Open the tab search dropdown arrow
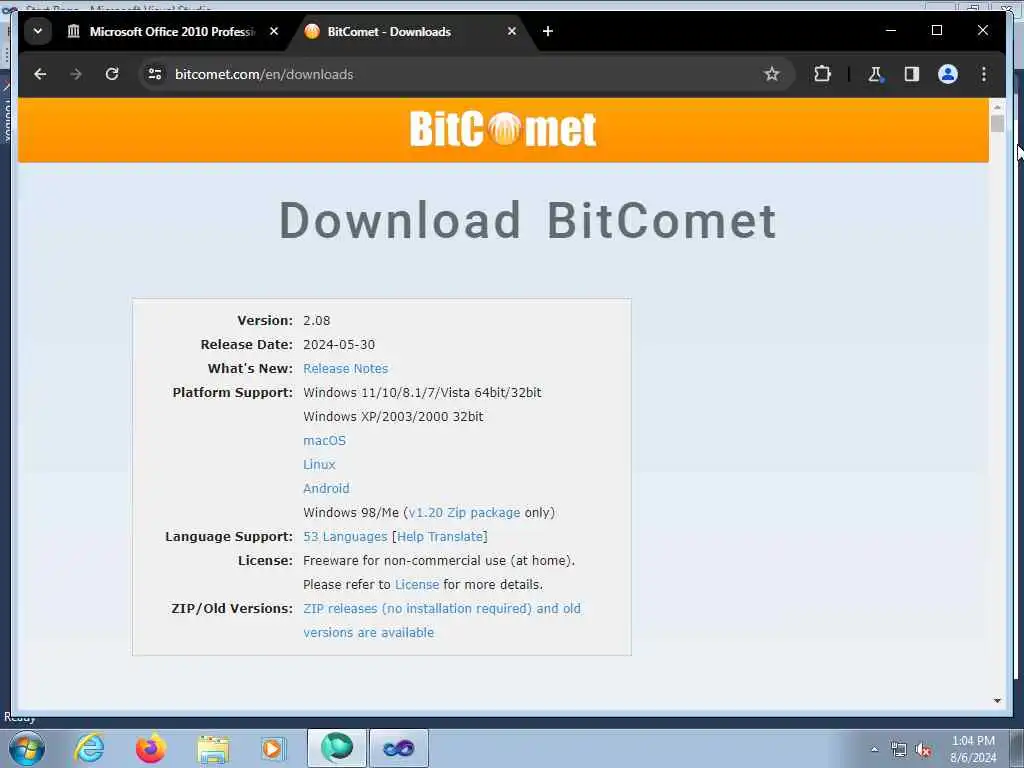1024x768 pixels. pyautogui.click(x=38, y=31)
